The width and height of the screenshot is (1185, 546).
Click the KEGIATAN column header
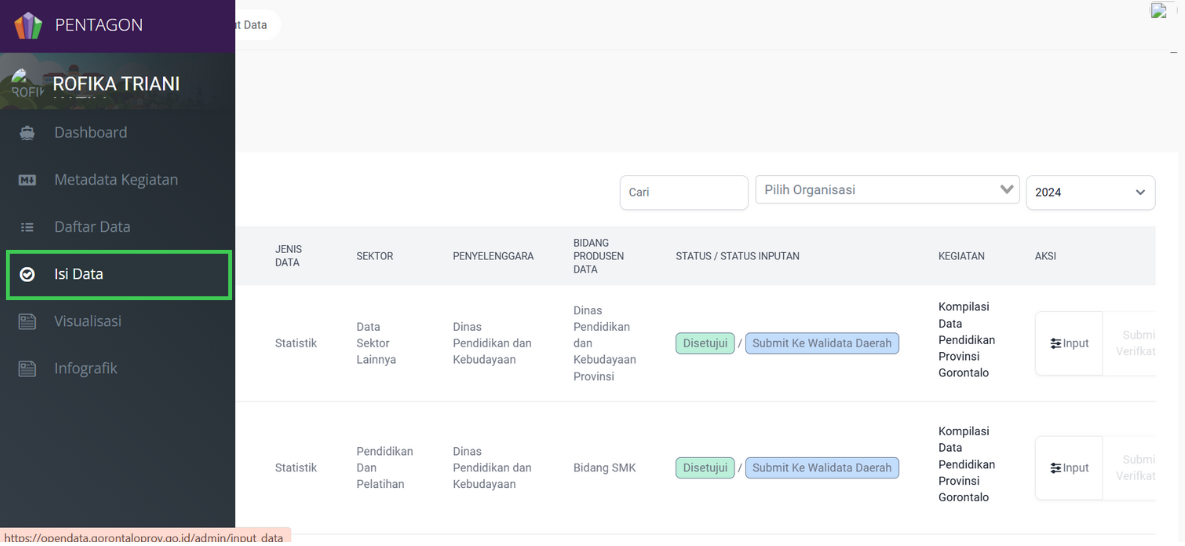[x=961, y=256]
